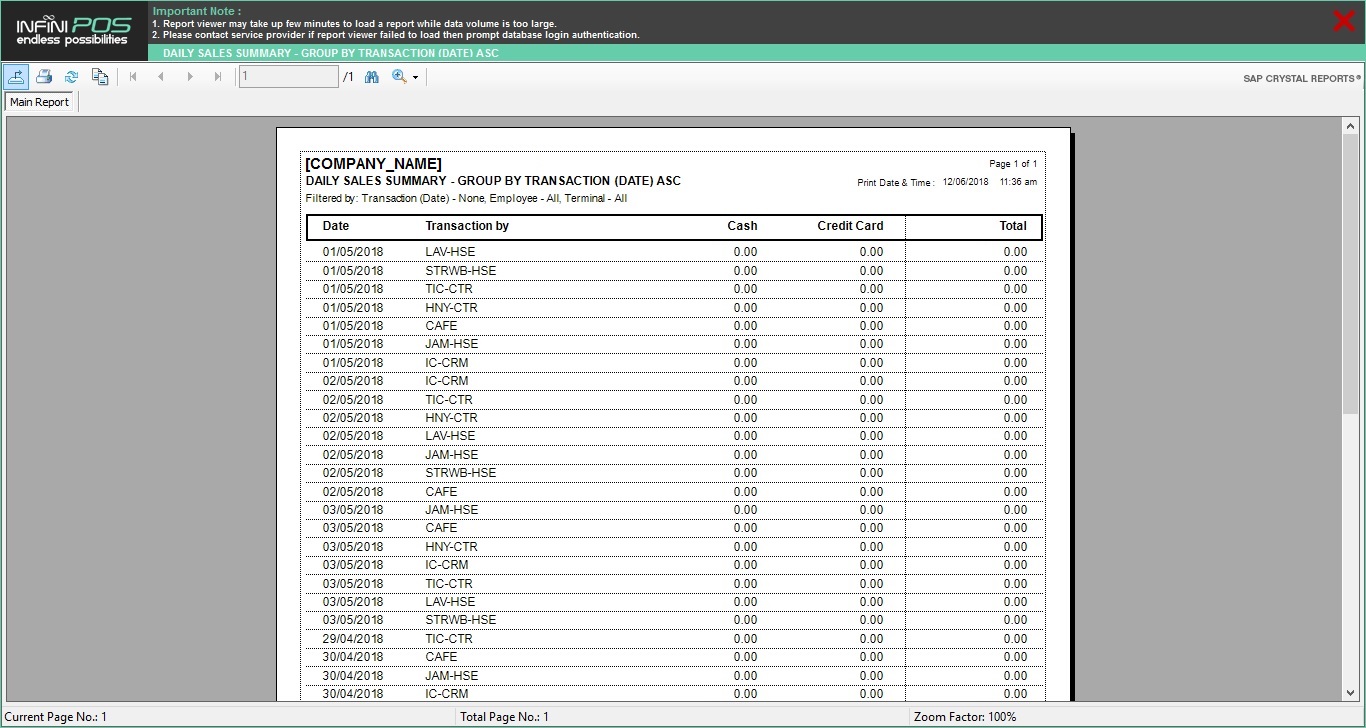The width and height of the screenshot is (1366, 728).
Task: Click the Daily Sales Summary green title bar
Action: pyautogui.click(x=757, y=53)
